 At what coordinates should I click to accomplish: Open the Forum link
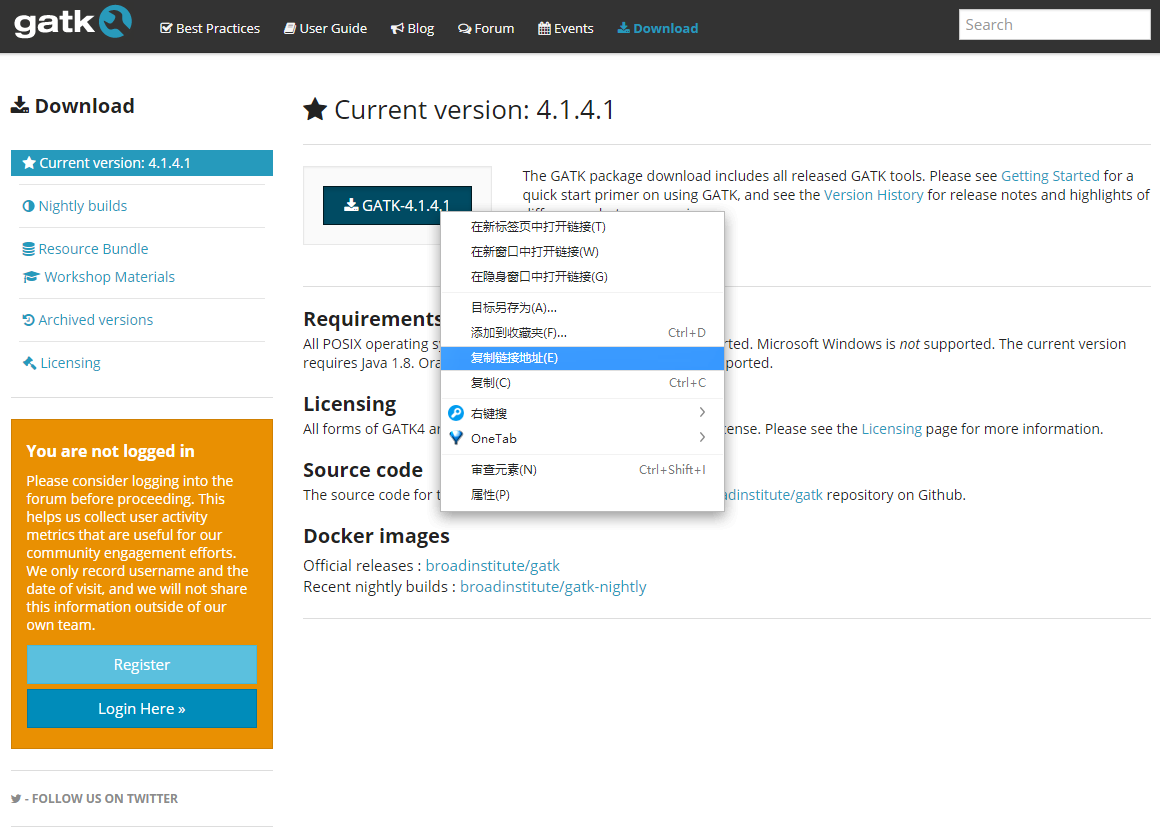486,28
